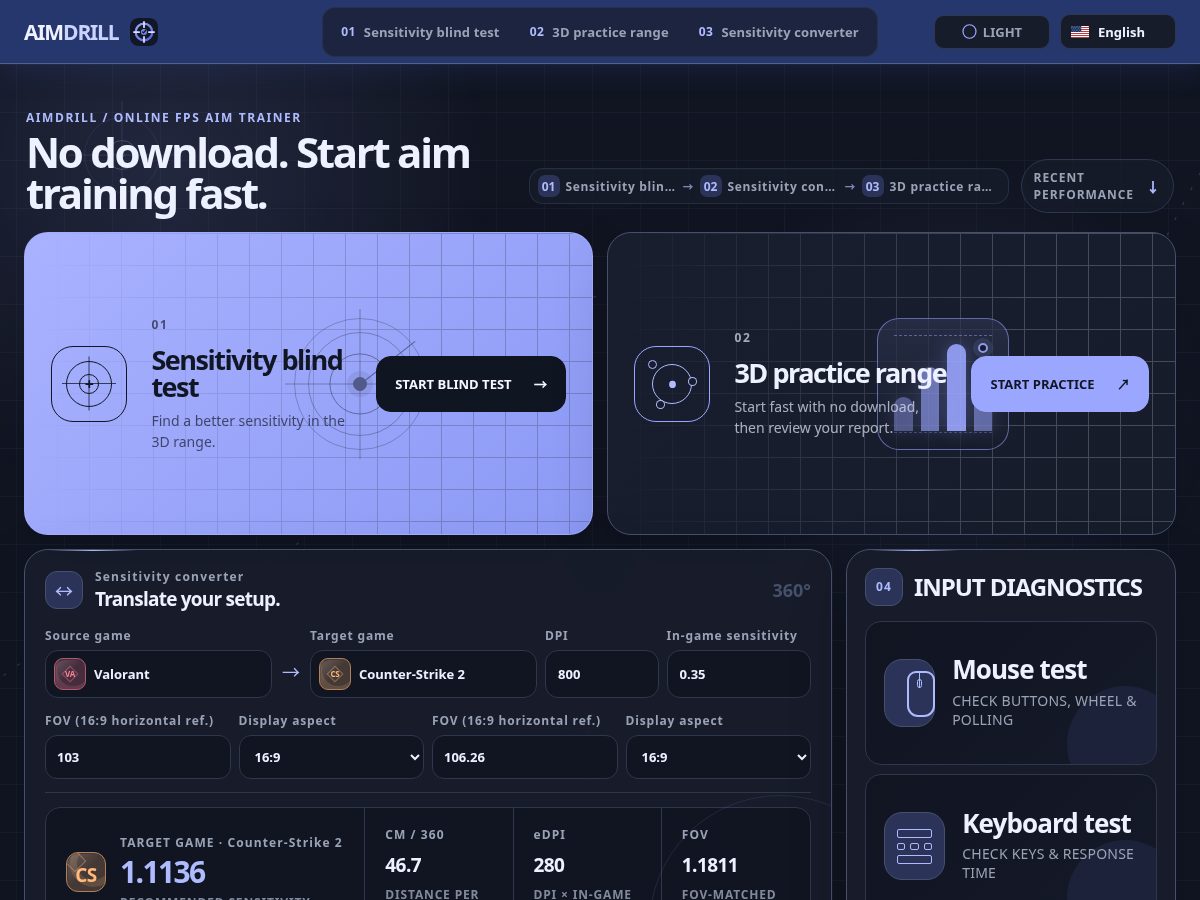Focus the in-game sensitivity field 0.35
This screenshot has height=900, width=1200.
pos(739,674)
